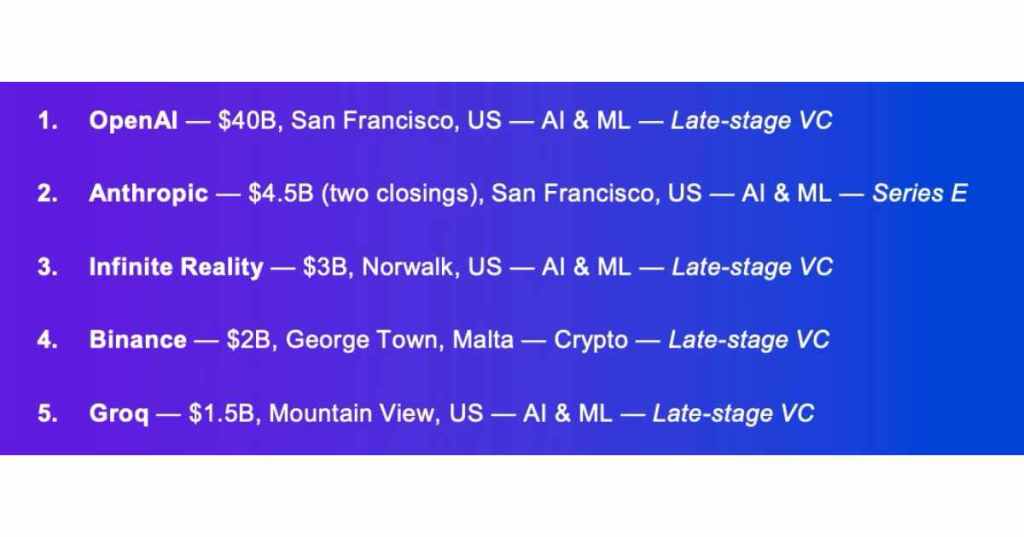Click Late-stage VC in the OpenAI row

pos(752,121)
